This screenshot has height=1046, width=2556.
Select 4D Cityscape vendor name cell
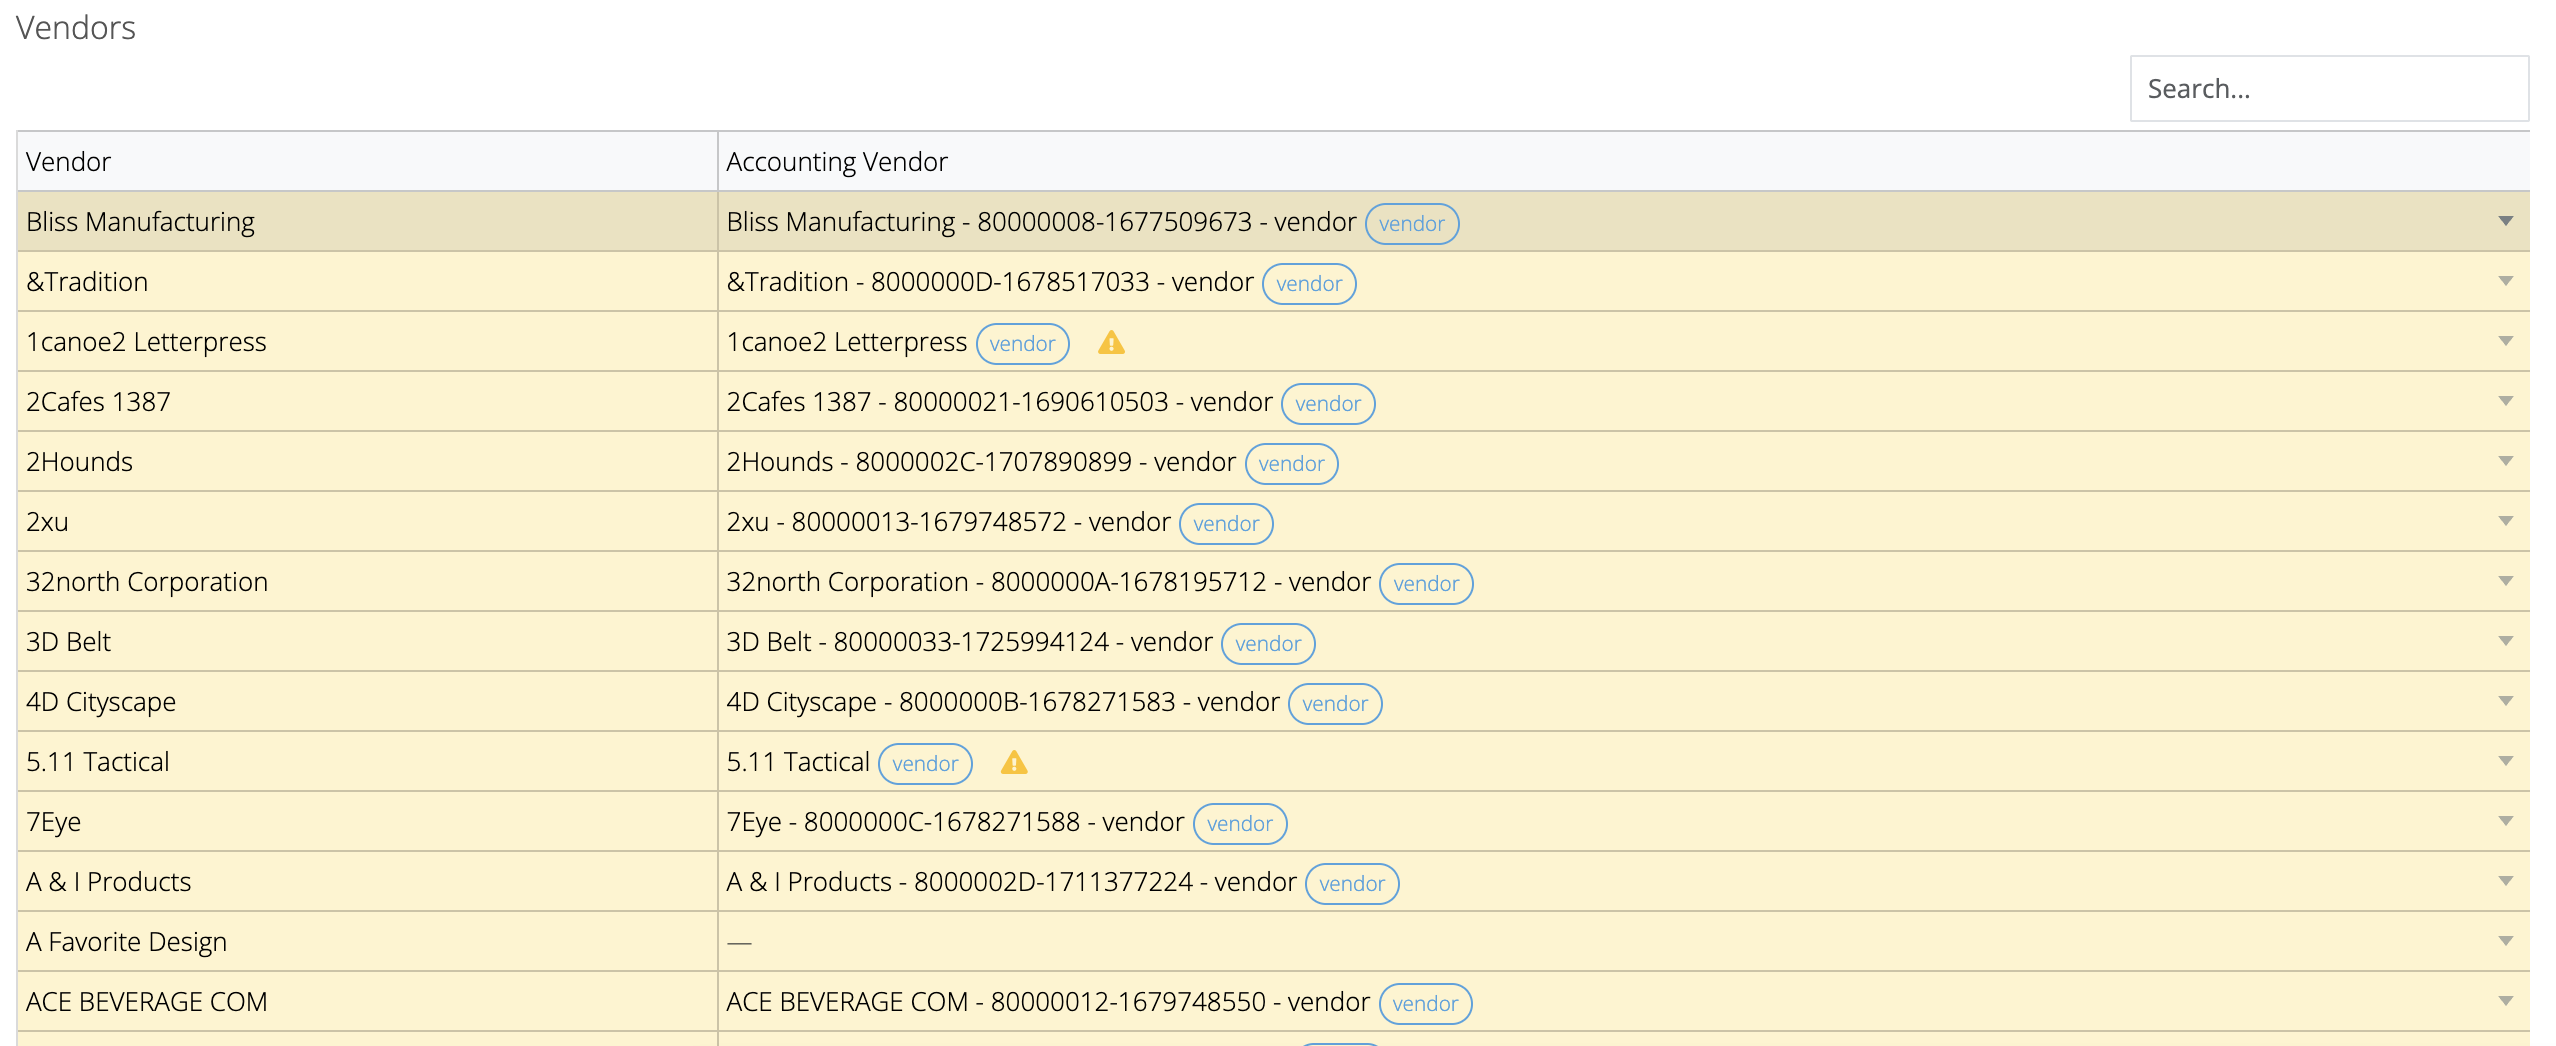(x=367, y=701)
